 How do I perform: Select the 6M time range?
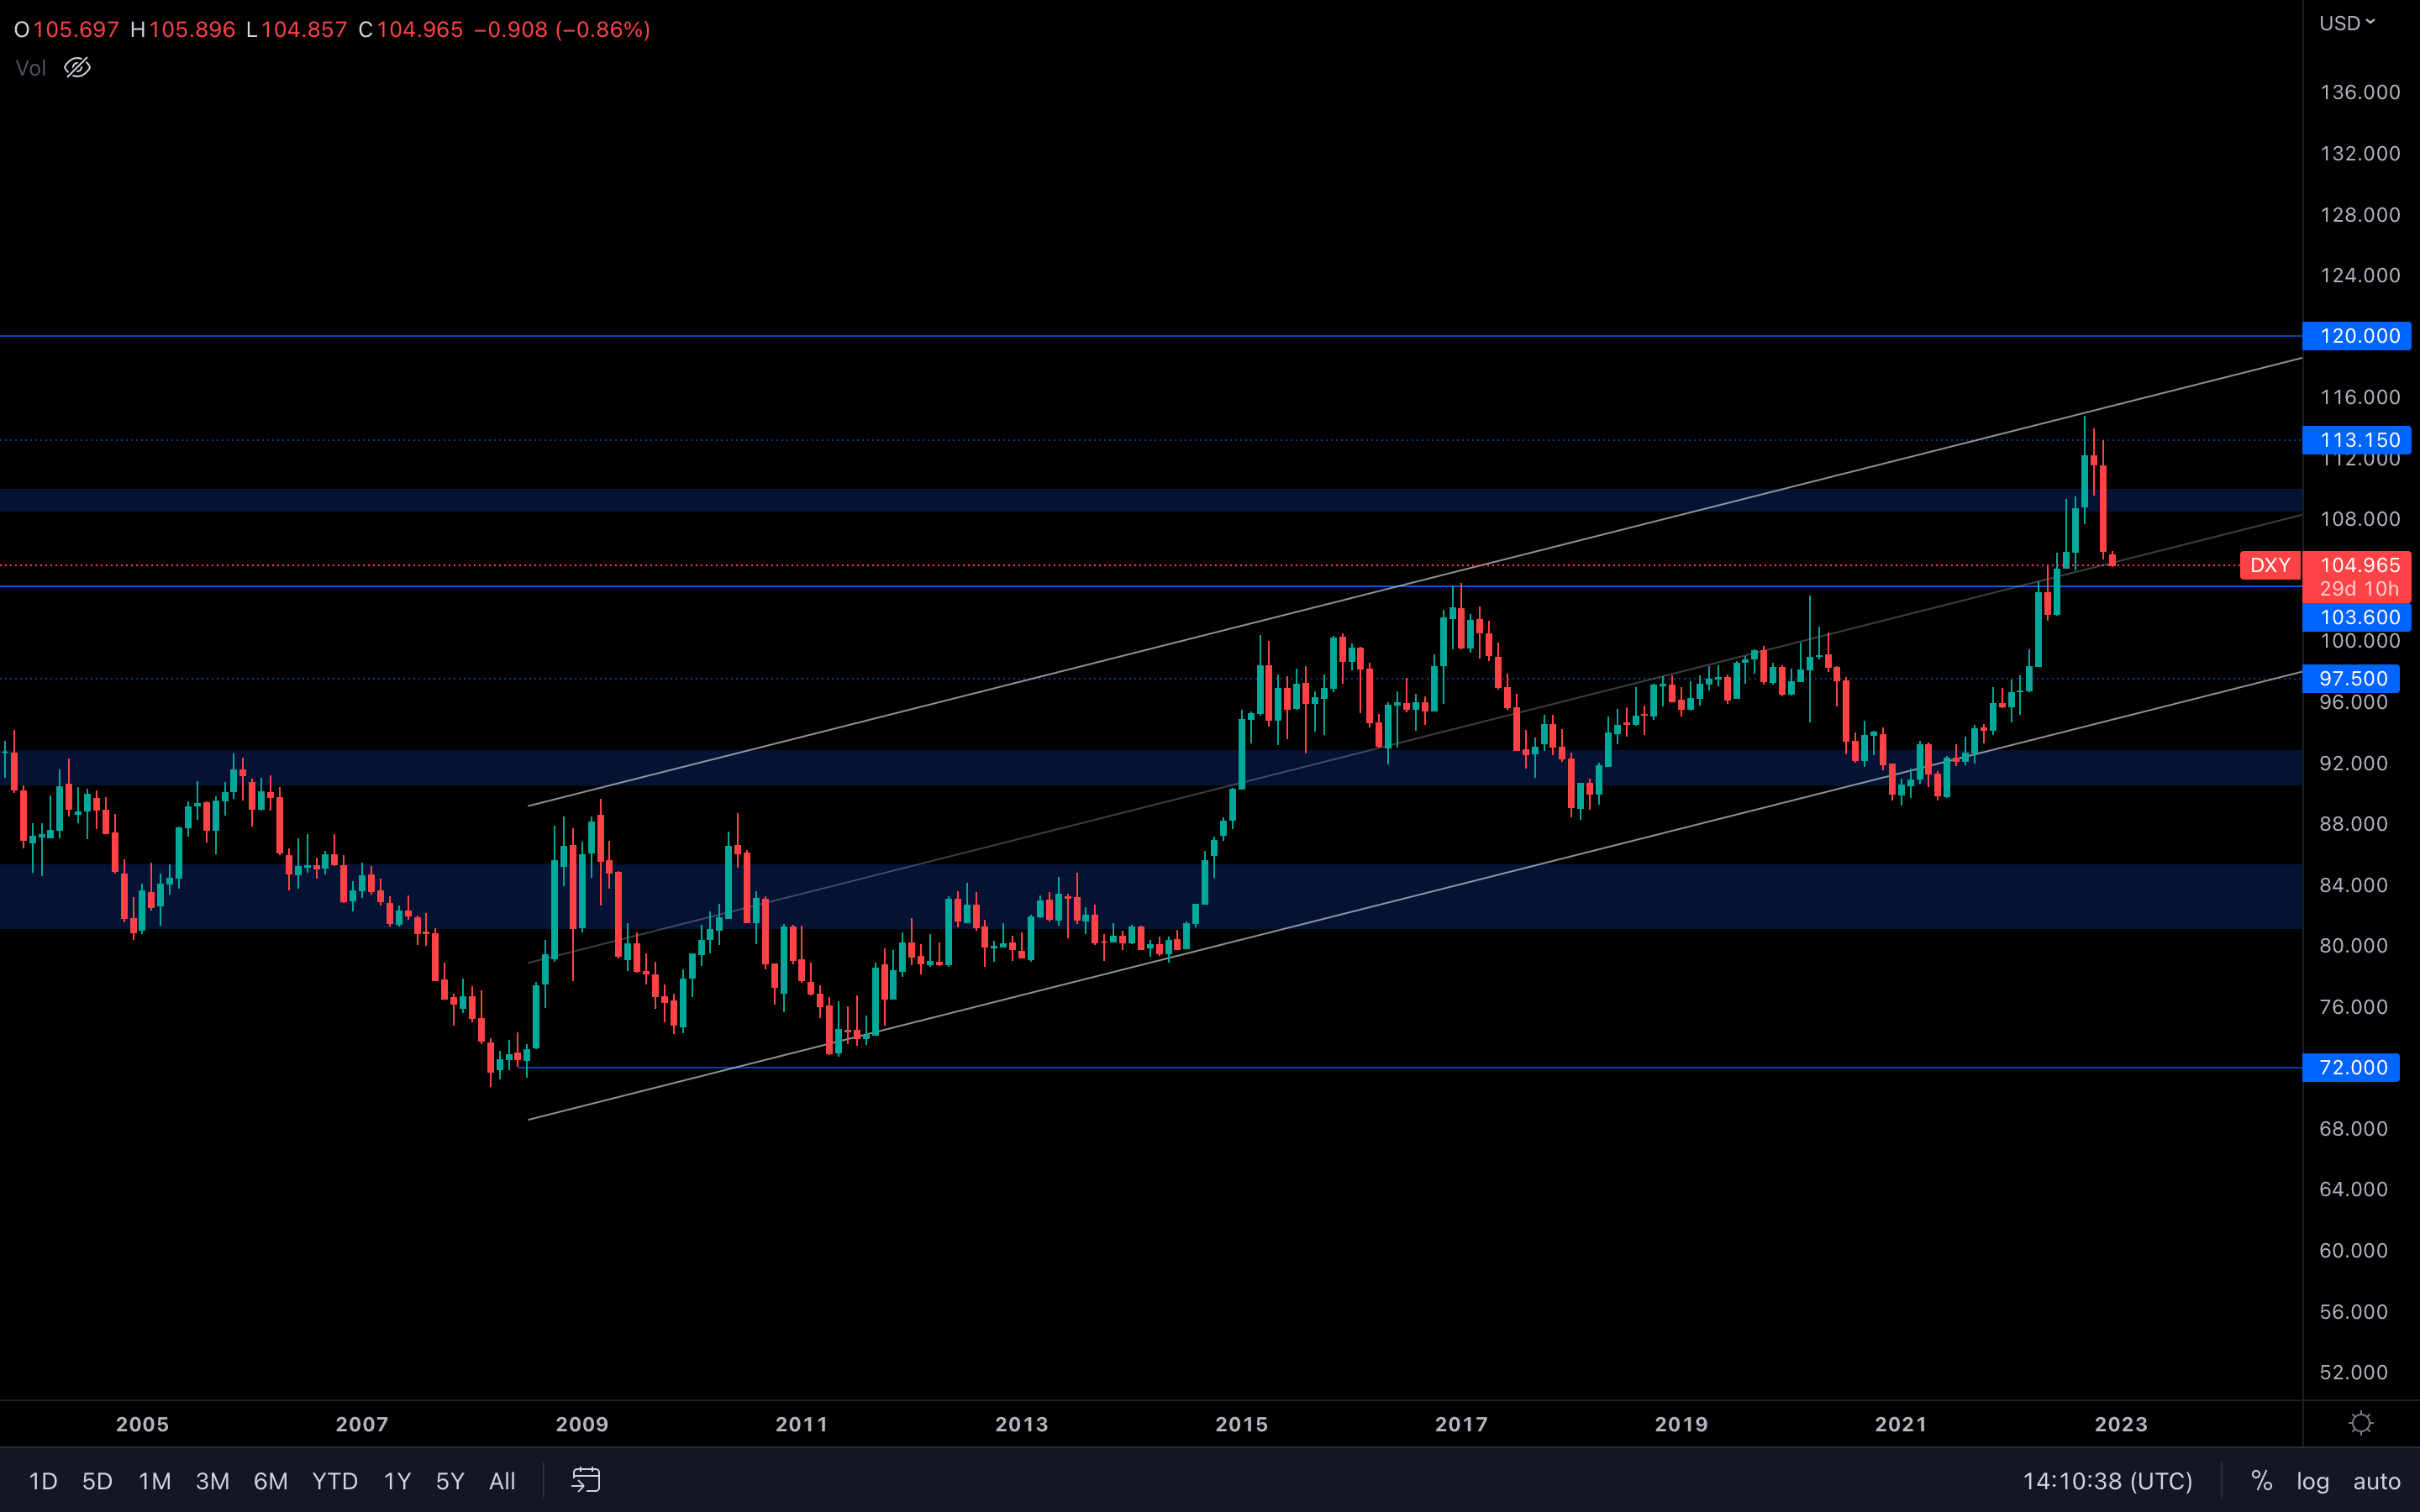point(270,1481)
